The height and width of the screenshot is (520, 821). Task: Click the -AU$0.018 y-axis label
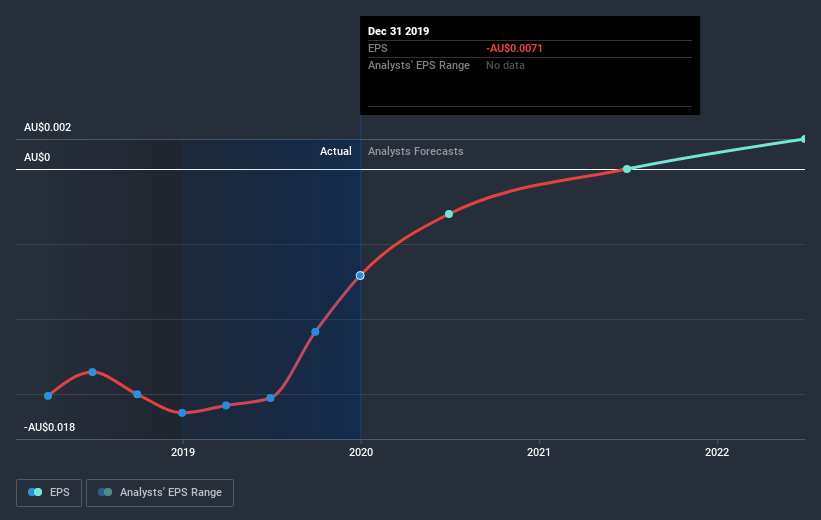pyautogui.click(x=50, y=427)
